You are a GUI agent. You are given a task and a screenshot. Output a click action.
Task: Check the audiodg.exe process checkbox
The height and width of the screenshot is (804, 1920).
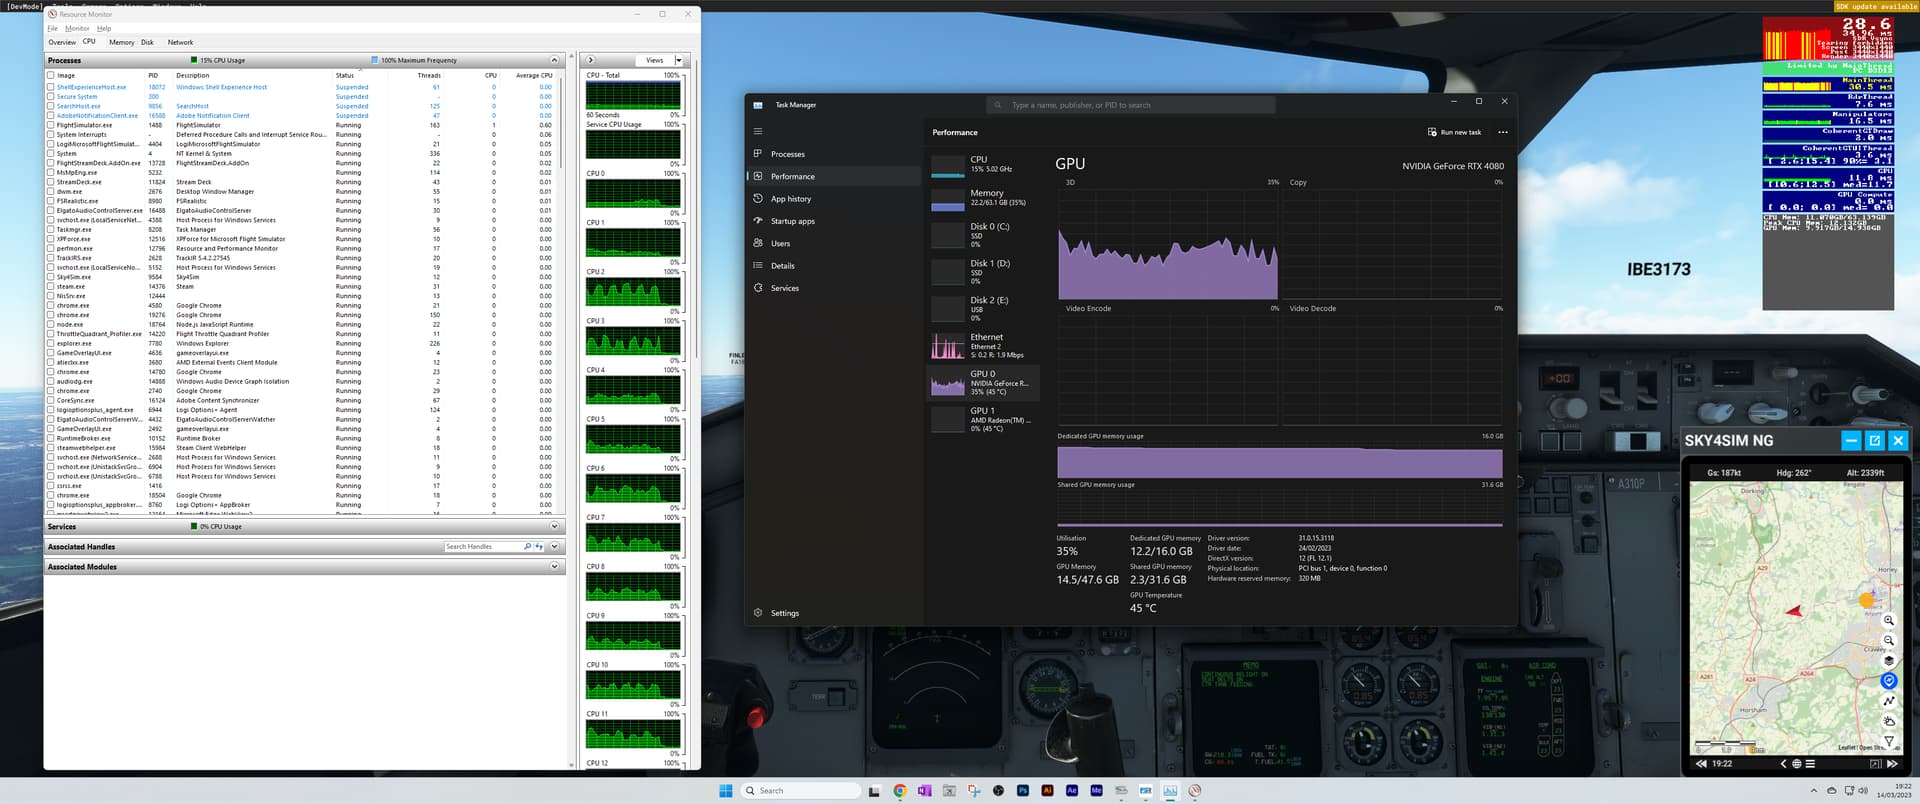click(x=51, y=381)
